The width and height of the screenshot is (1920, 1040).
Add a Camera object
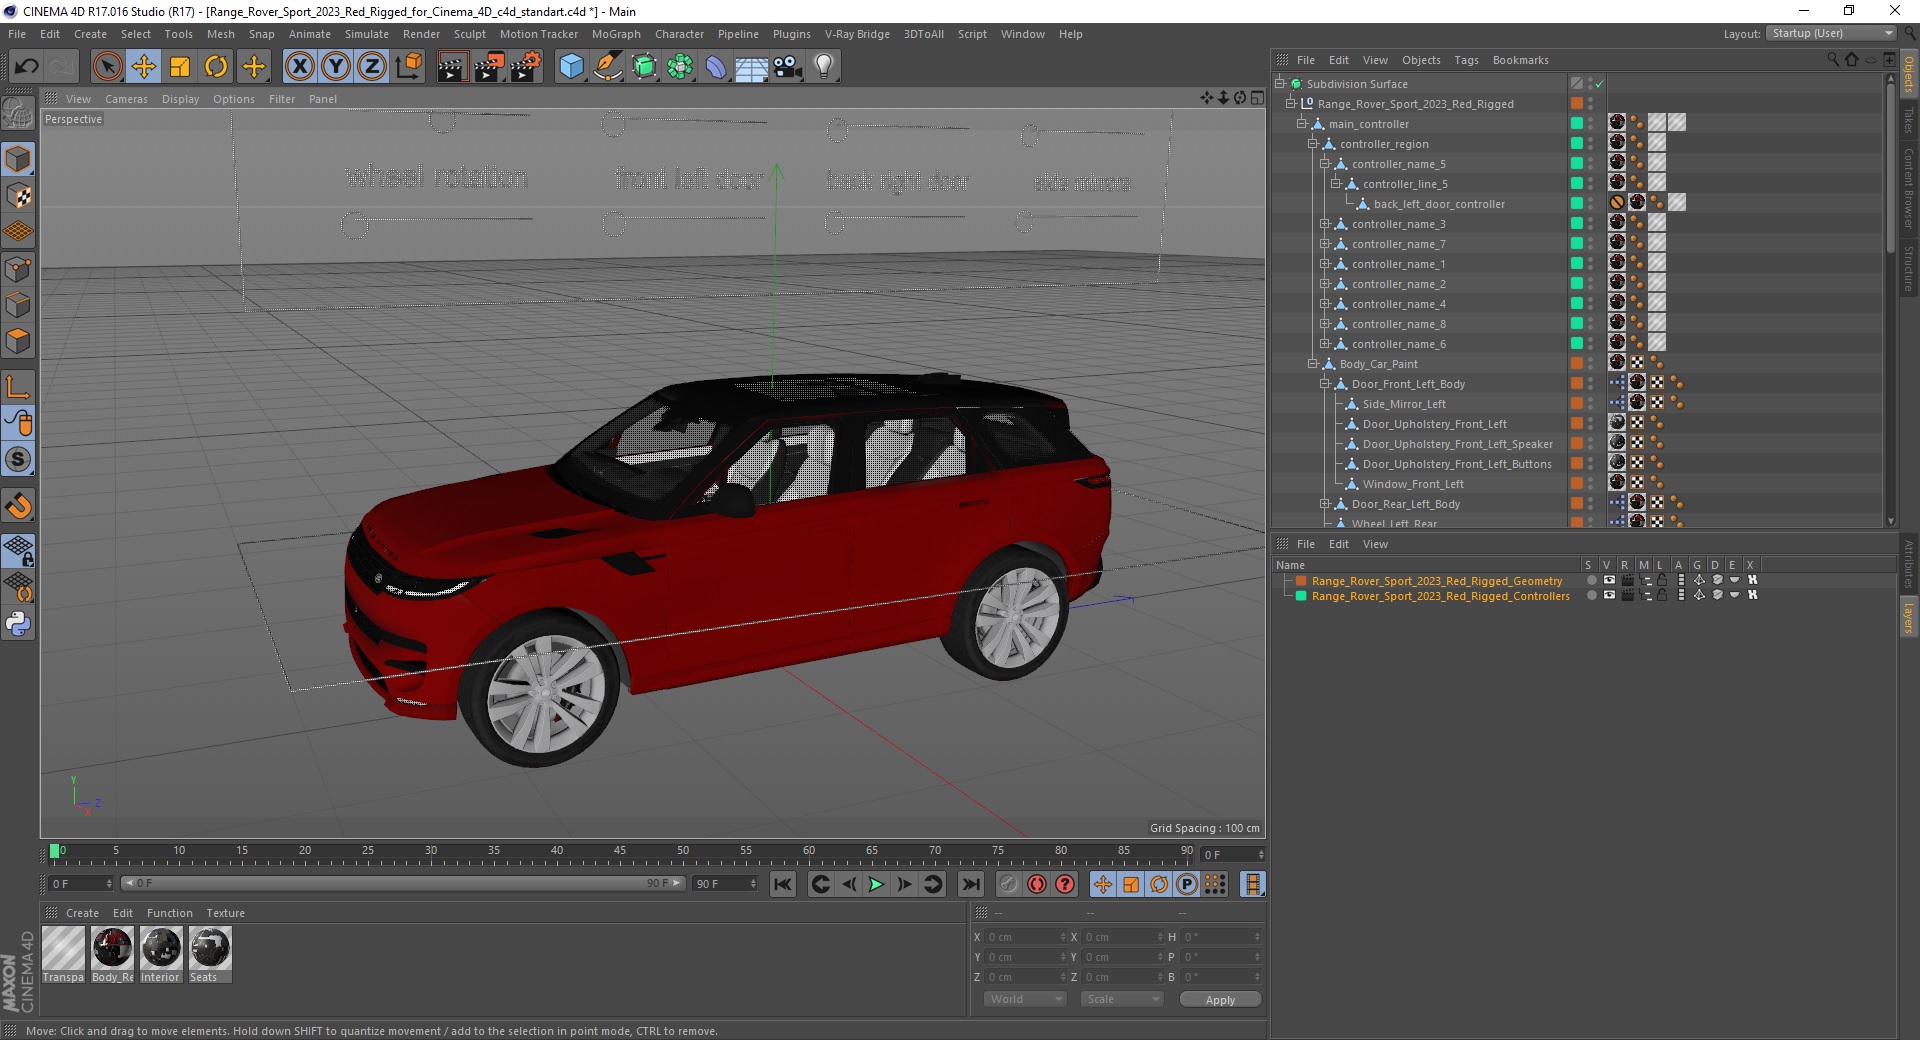pyautogui.click(x=788, y=67)
